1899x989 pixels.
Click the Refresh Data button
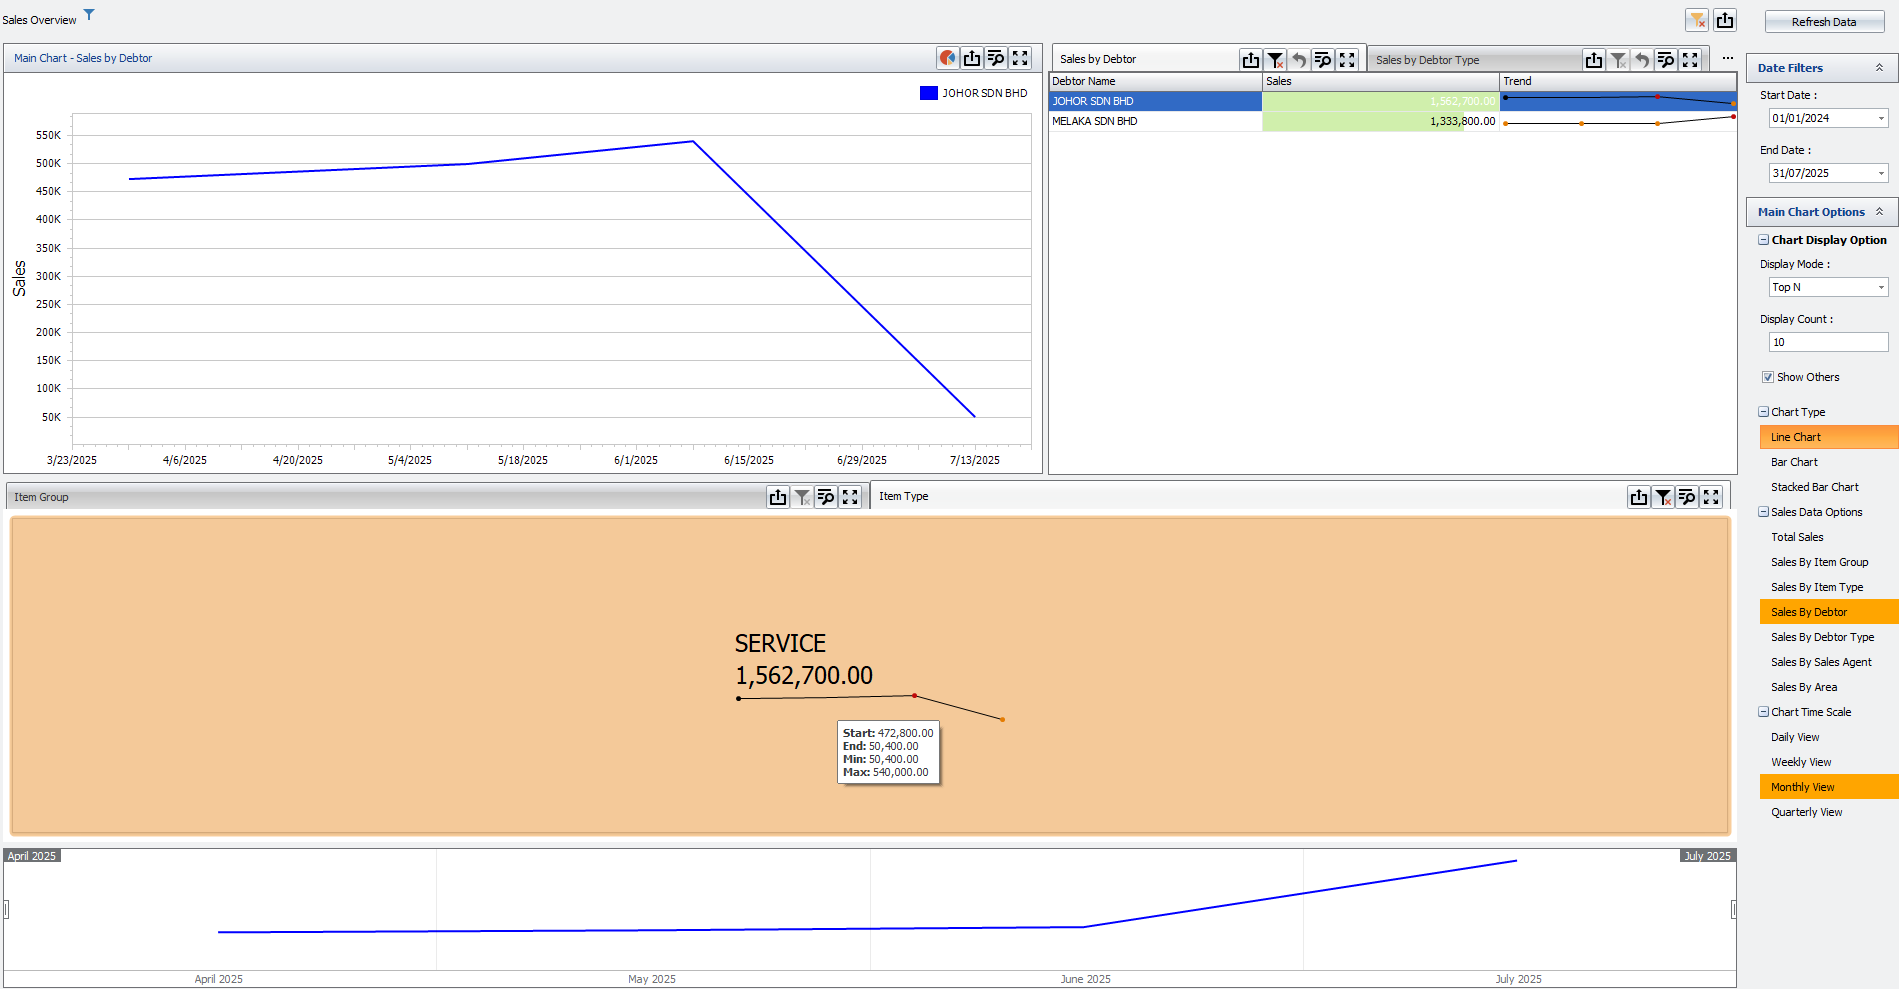click(1823, 22)
